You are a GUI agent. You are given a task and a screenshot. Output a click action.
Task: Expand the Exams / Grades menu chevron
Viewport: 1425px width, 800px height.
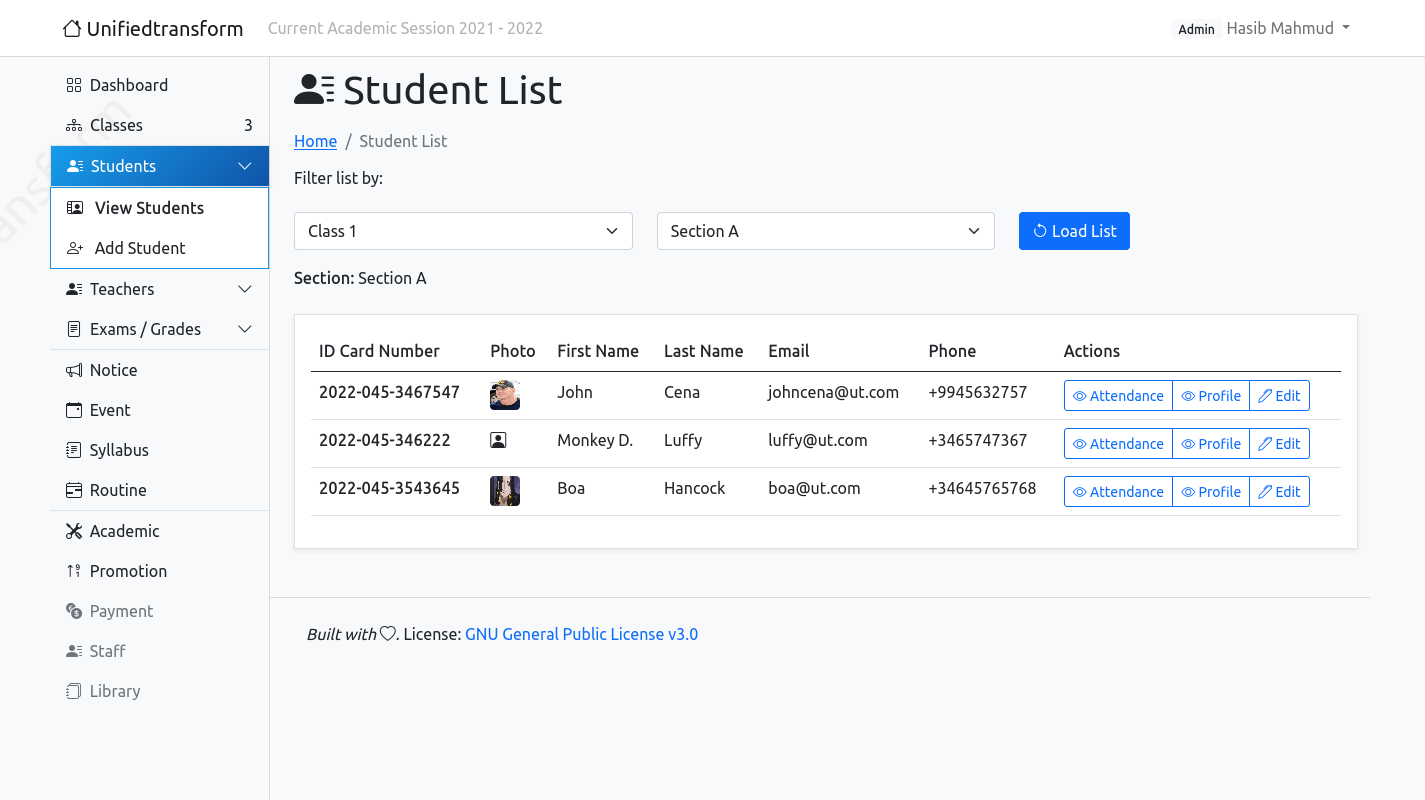245,329
